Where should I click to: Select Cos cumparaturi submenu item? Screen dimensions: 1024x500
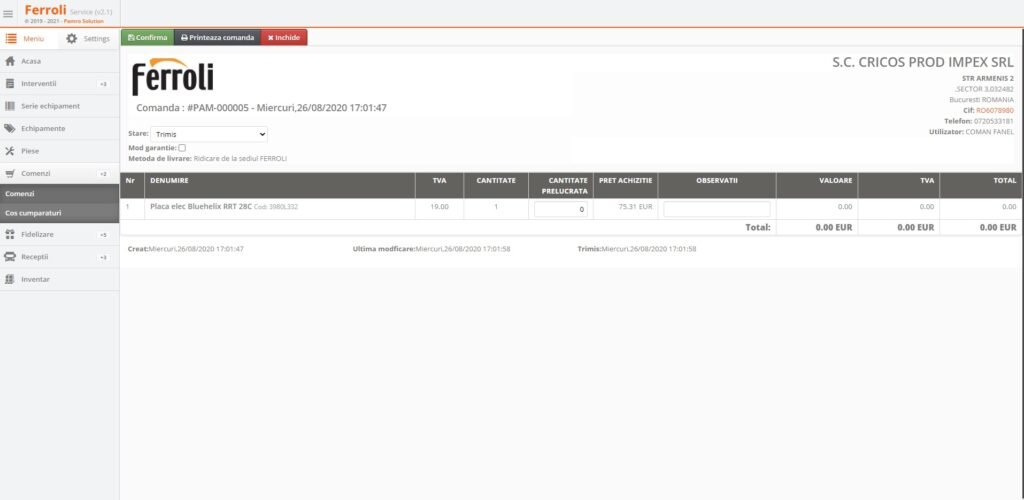60,213
